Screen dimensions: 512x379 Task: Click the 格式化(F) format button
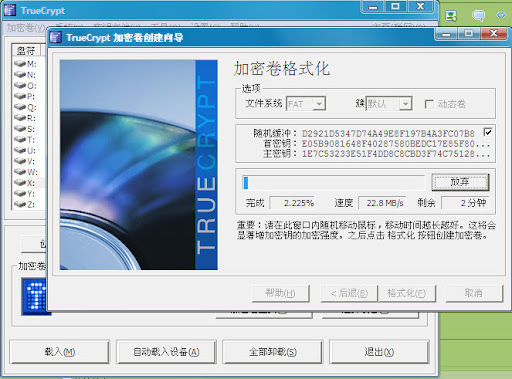406,293
